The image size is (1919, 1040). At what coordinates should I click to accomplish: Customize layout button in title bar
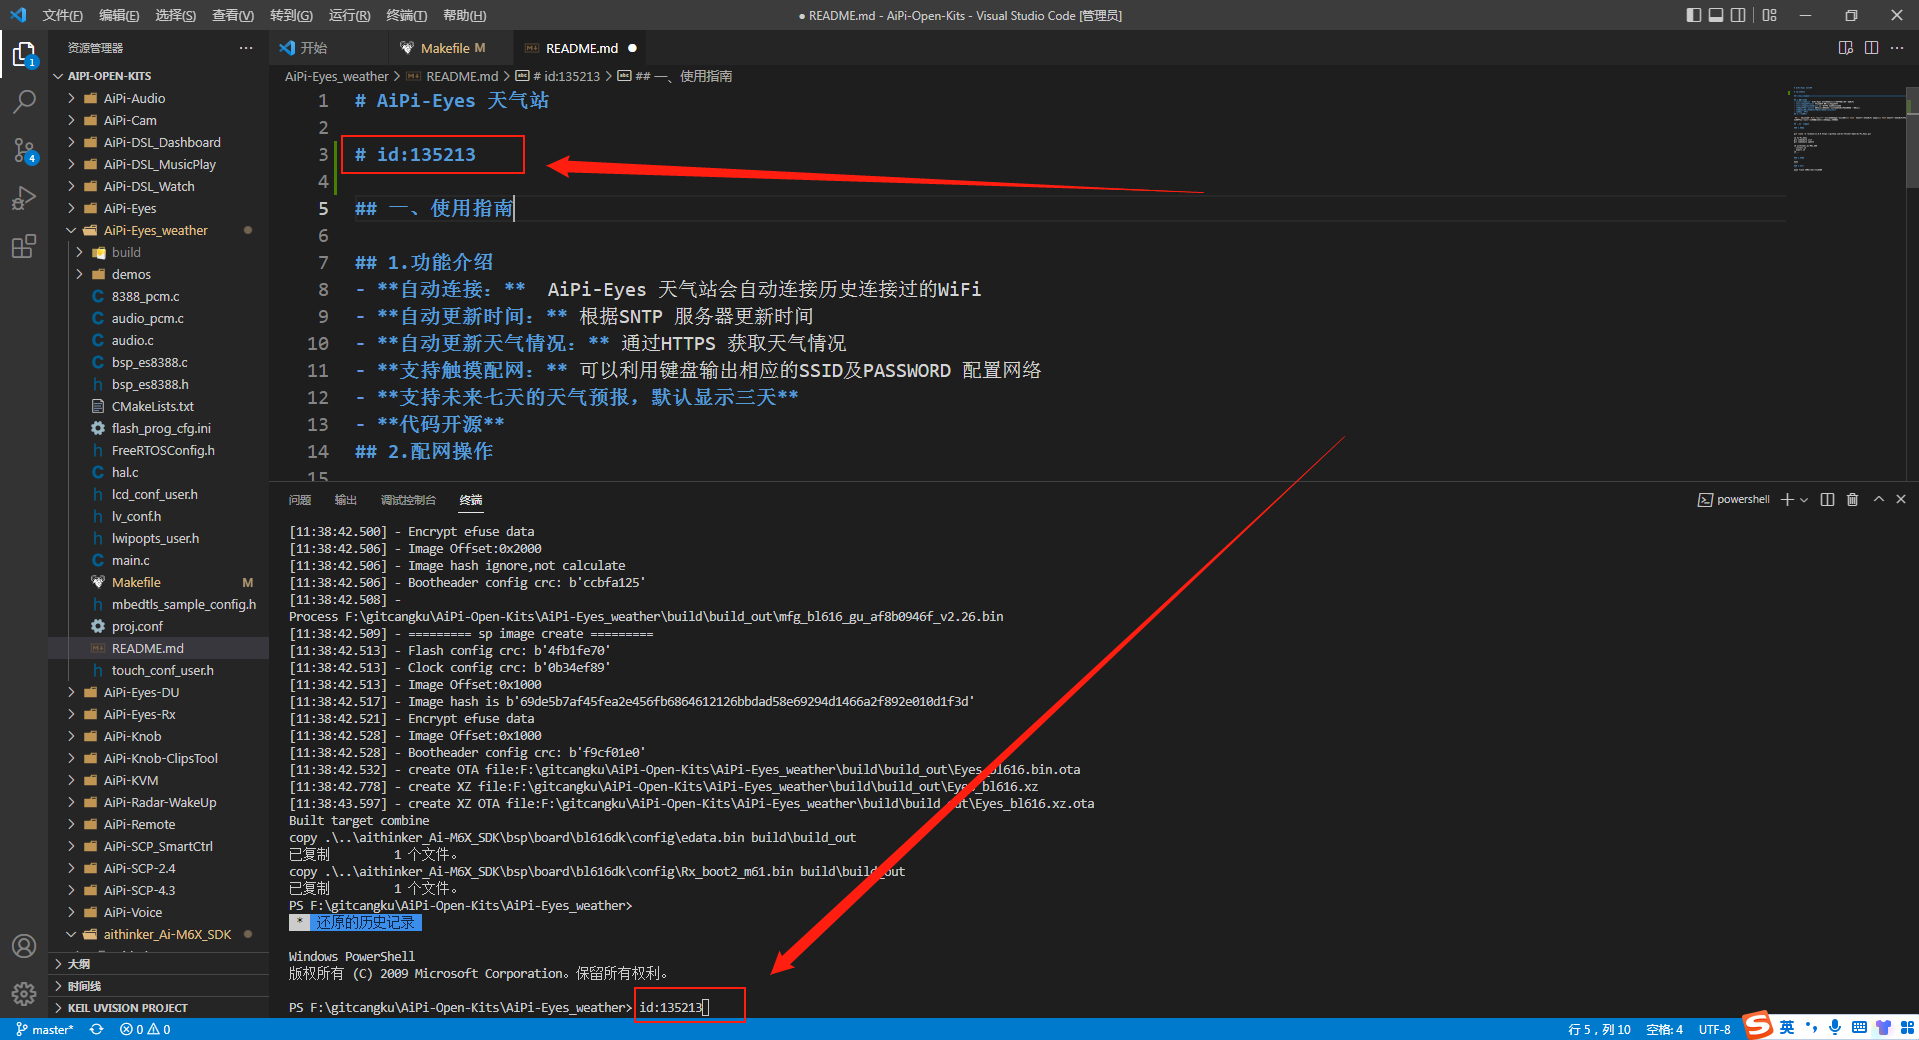coord(1770,15)
